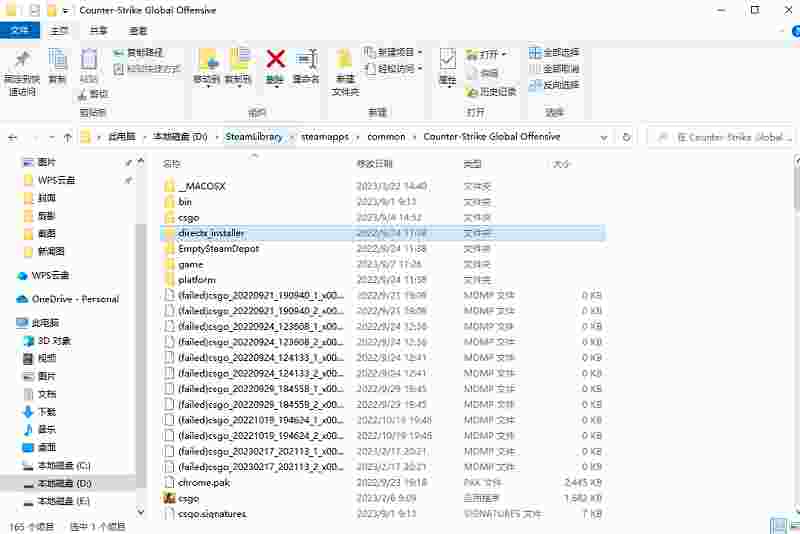Click the 复制到 folder icon

(x=239, y=61)
